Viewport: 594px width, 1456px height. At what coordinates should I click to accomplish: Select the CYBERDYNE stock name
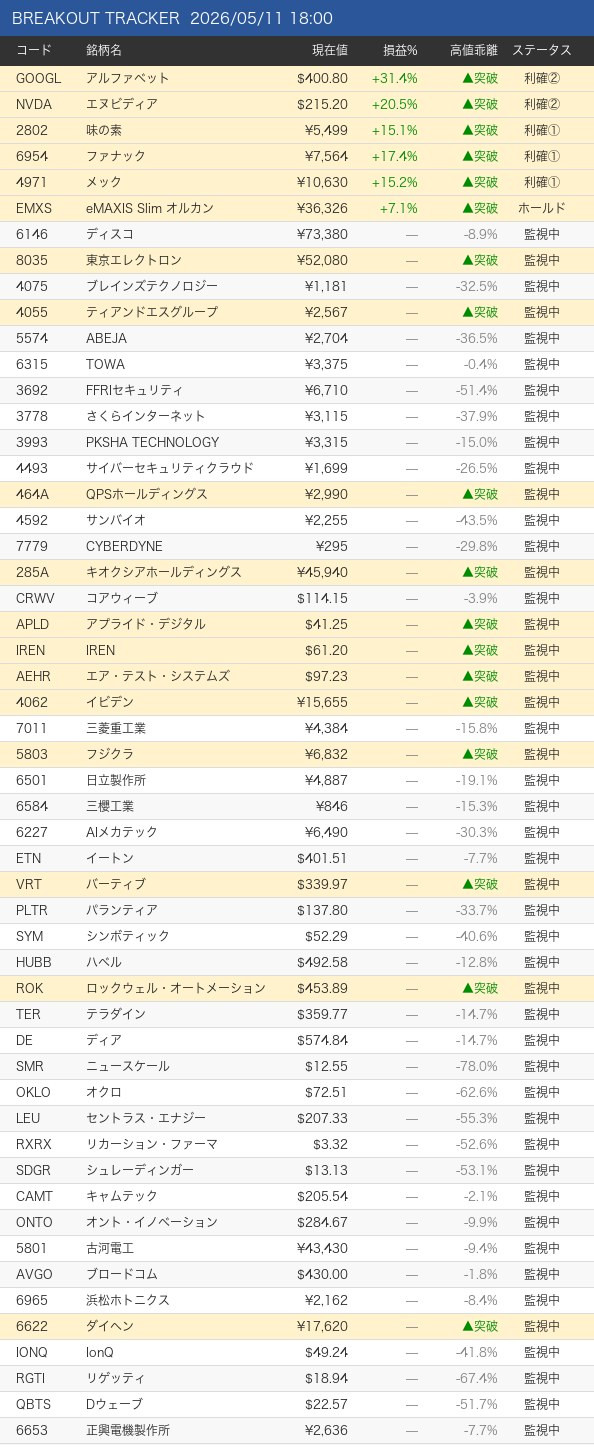[124, 546]
